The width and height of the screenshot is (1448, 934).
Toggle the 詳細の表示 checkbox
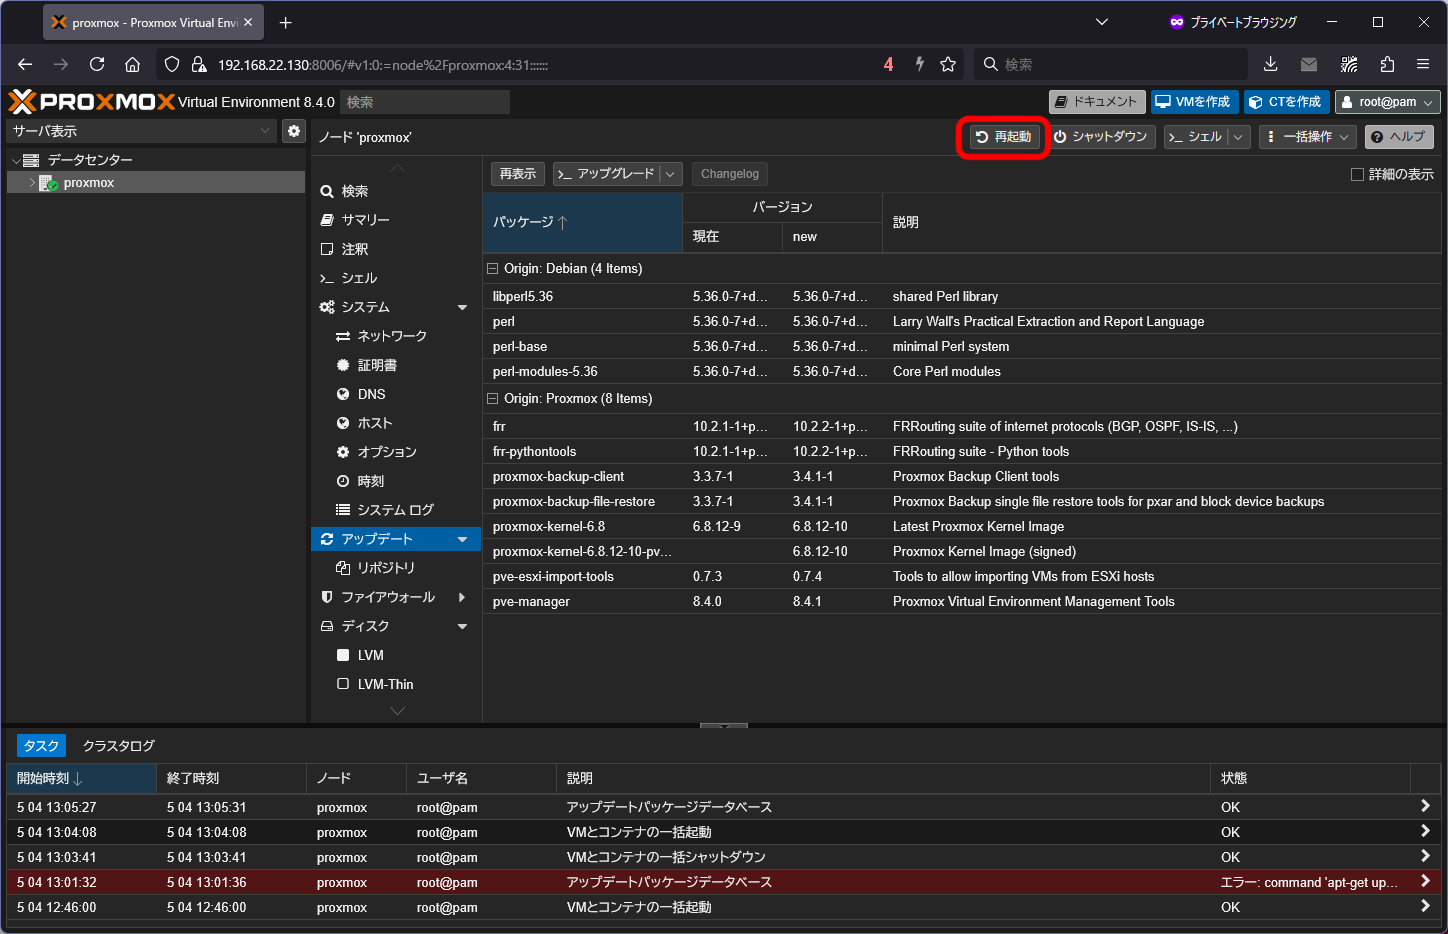tap(1357, 174)
